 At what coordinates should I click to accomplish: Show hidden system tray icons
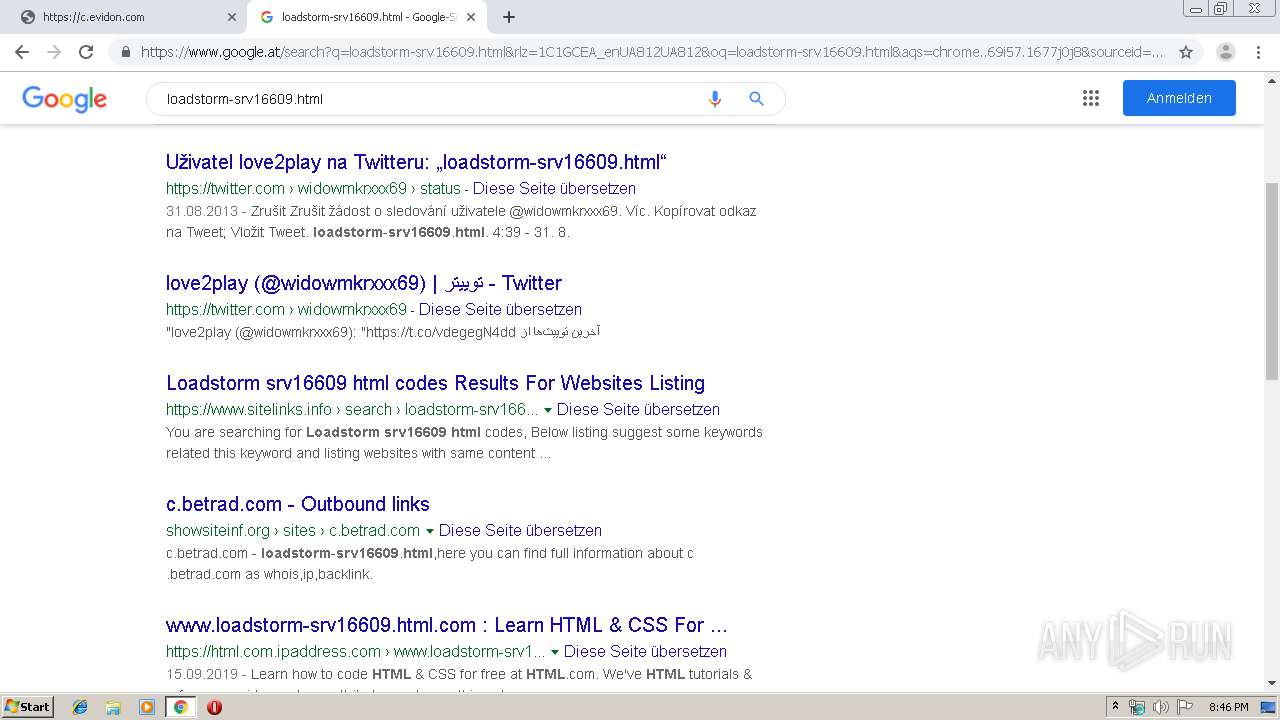click(1115, 707)
